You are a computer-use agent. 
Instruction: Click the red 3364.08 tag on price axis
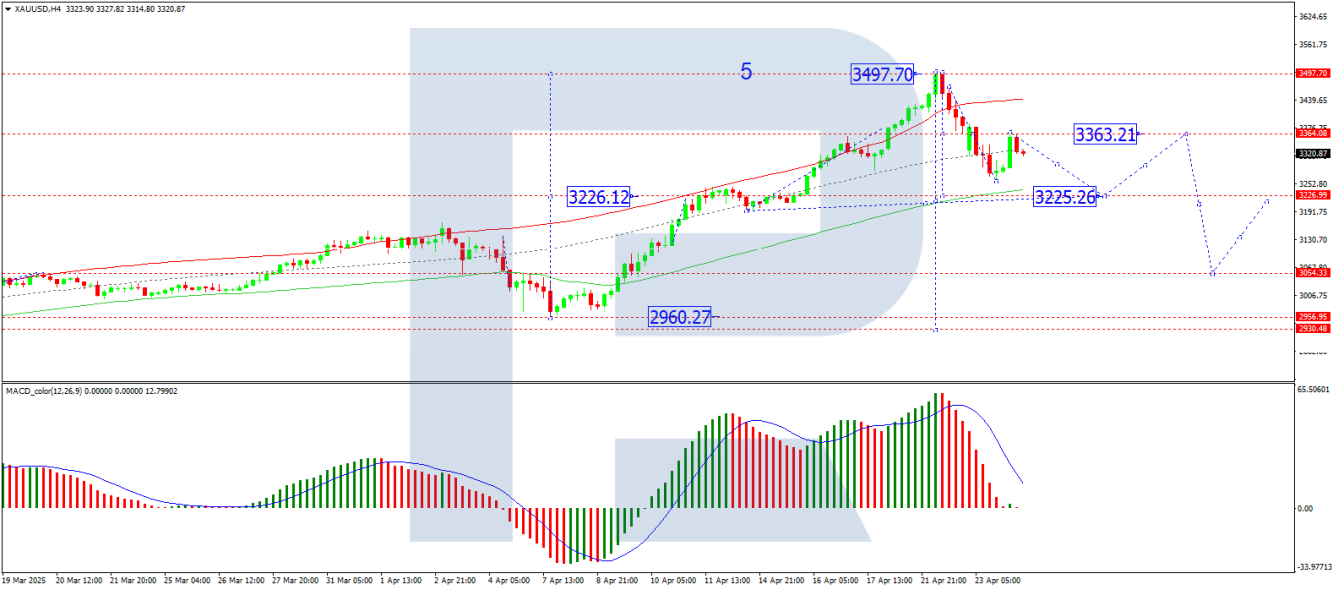[x=1312, y=133]
